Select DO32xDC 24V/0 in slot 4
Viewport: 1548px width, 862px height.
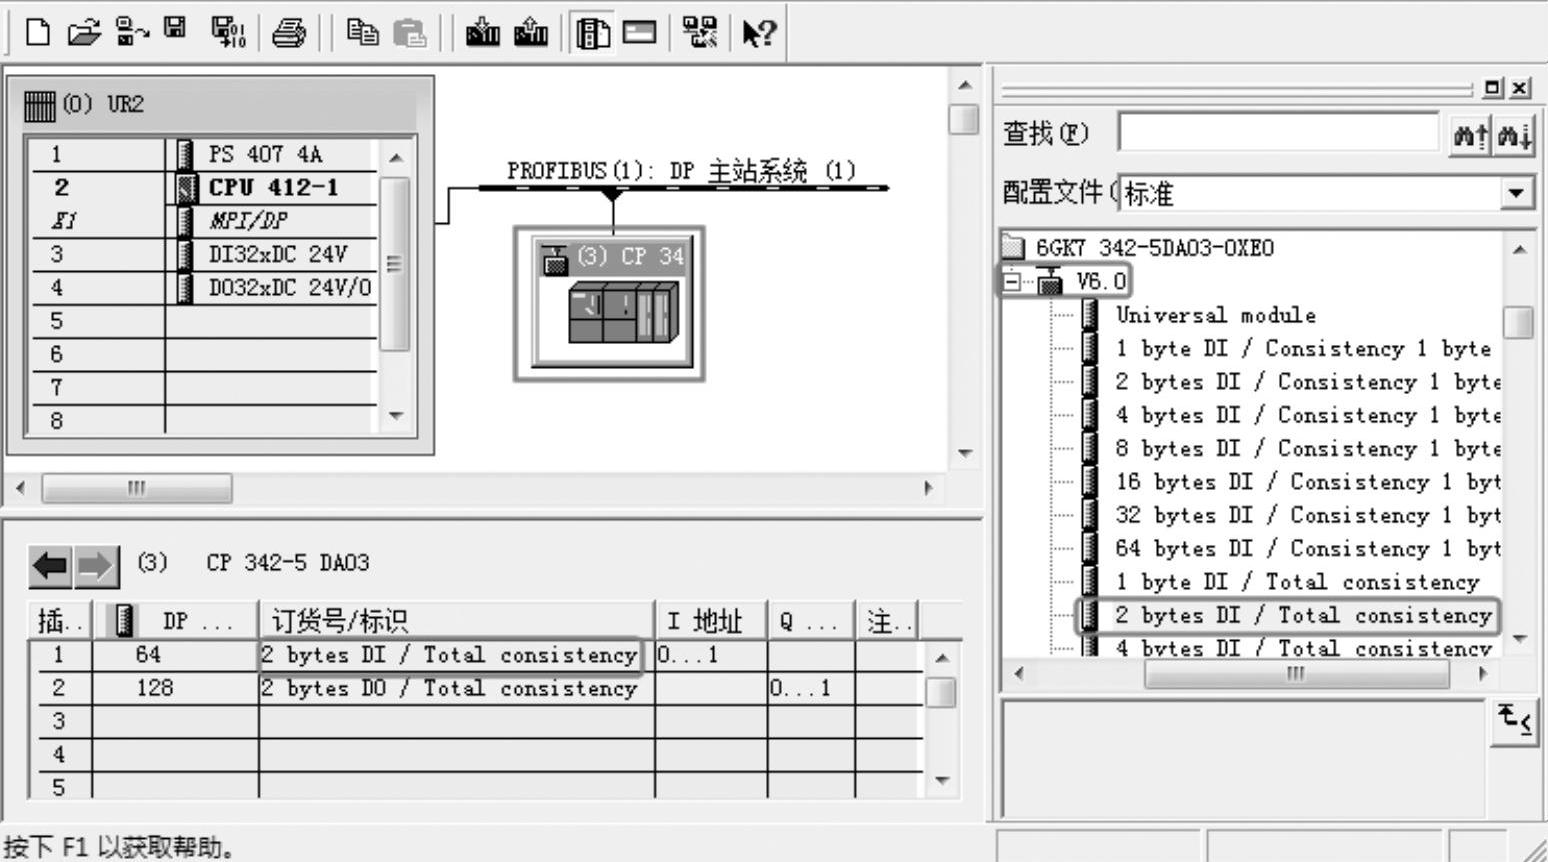289,288
